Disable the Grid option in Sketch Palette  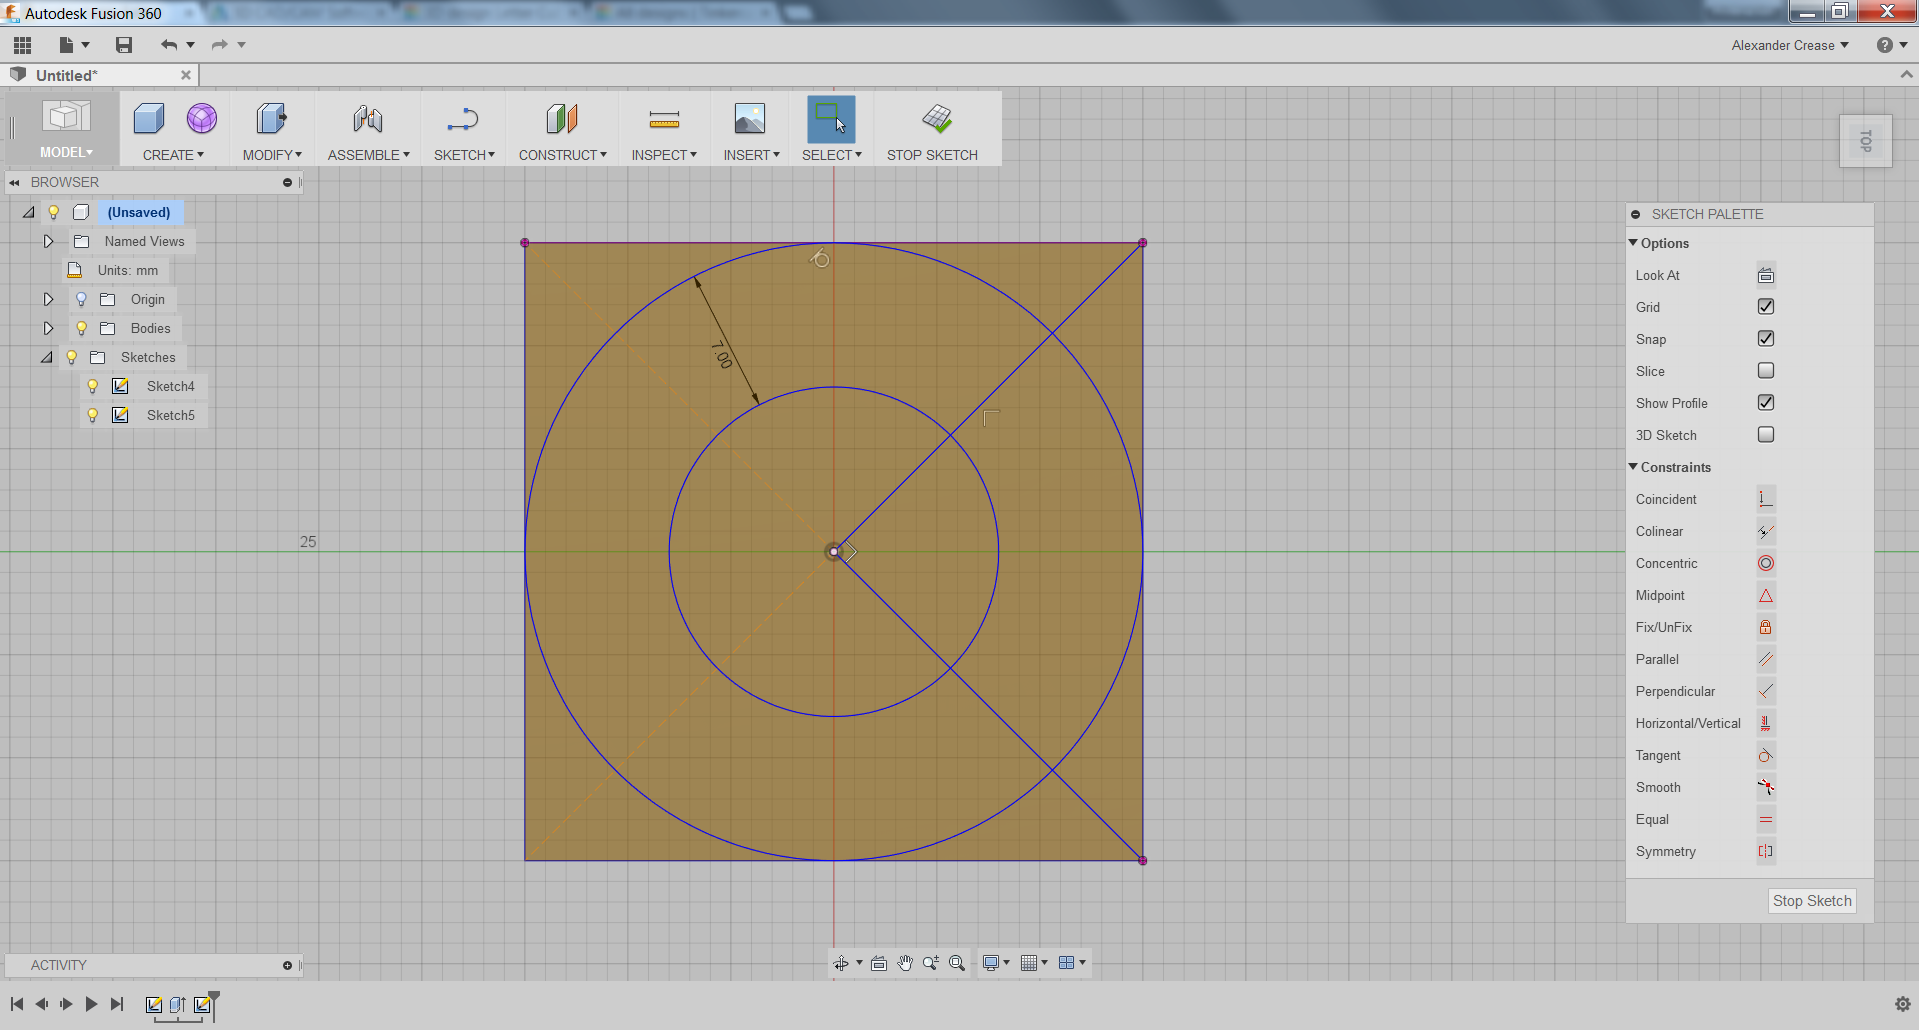click(1765, 306)
